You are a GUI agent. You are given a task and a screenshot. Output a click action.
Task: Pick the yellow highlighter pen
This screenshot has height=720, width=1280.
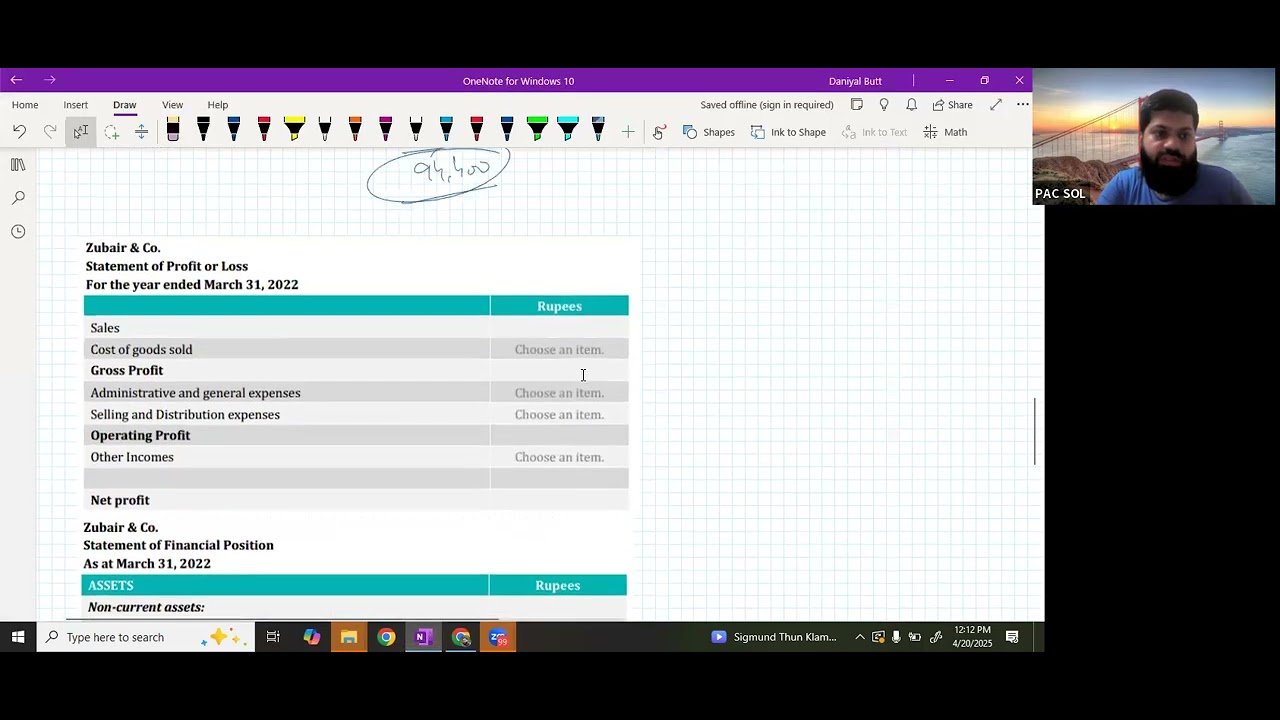294,130
